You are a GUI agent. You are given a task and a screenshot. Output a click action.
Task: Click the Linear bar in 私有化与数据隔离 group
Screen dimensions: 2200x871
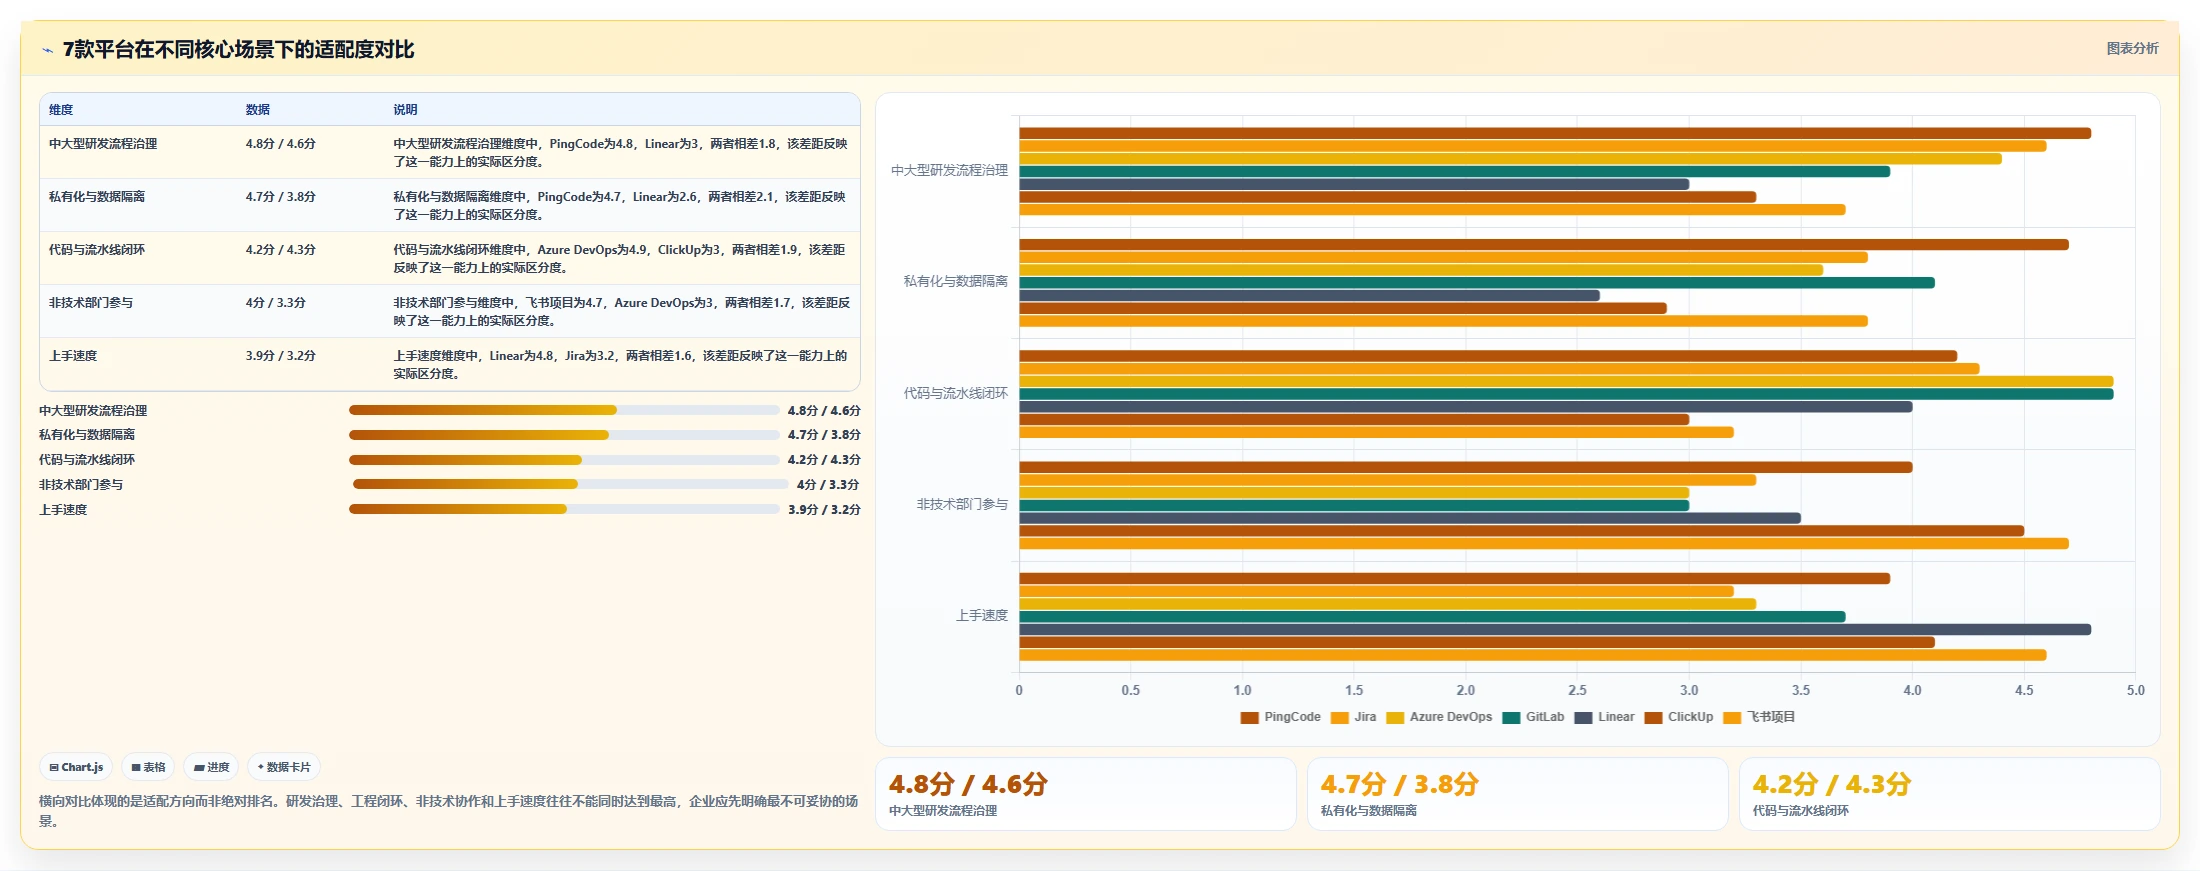pos(1309,296)
